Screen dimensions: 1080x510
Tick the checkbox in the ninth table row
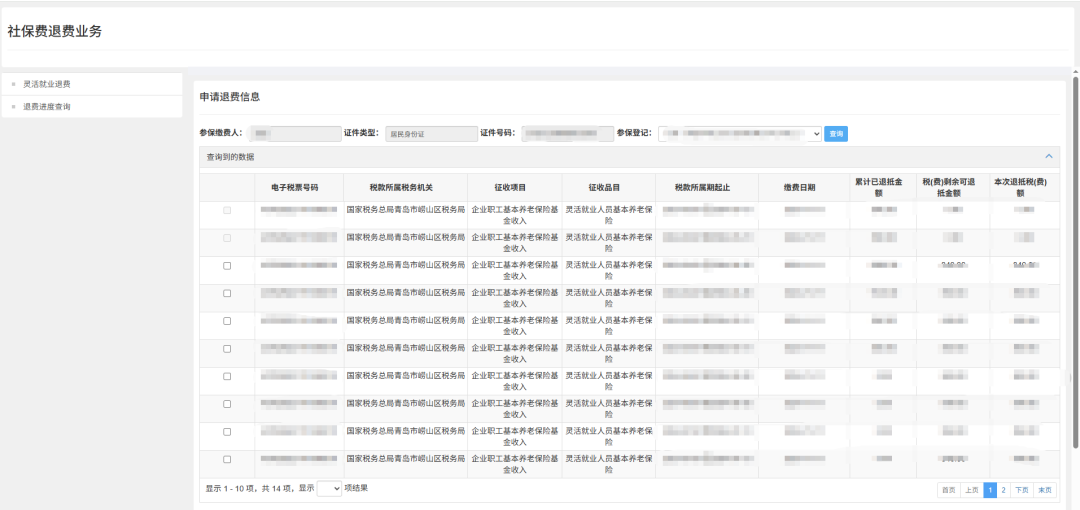(x=227, y=431)
